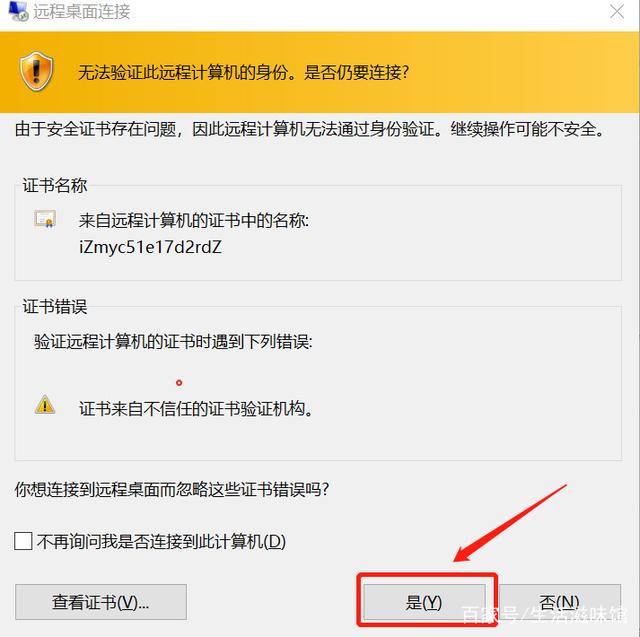Image resolution: width=640 pixels, height=637 pixels.
Task: Close the dialog with the X button
Action: pyautogui.click(x=617, y=11)
